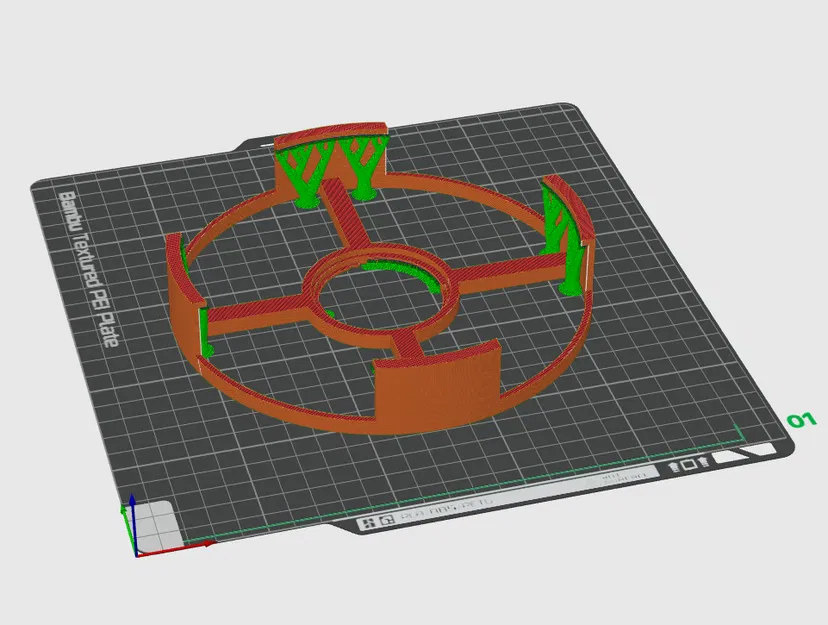
Task: Click the Bambu Textured PEI Plate text
Action: coord(87,269)
